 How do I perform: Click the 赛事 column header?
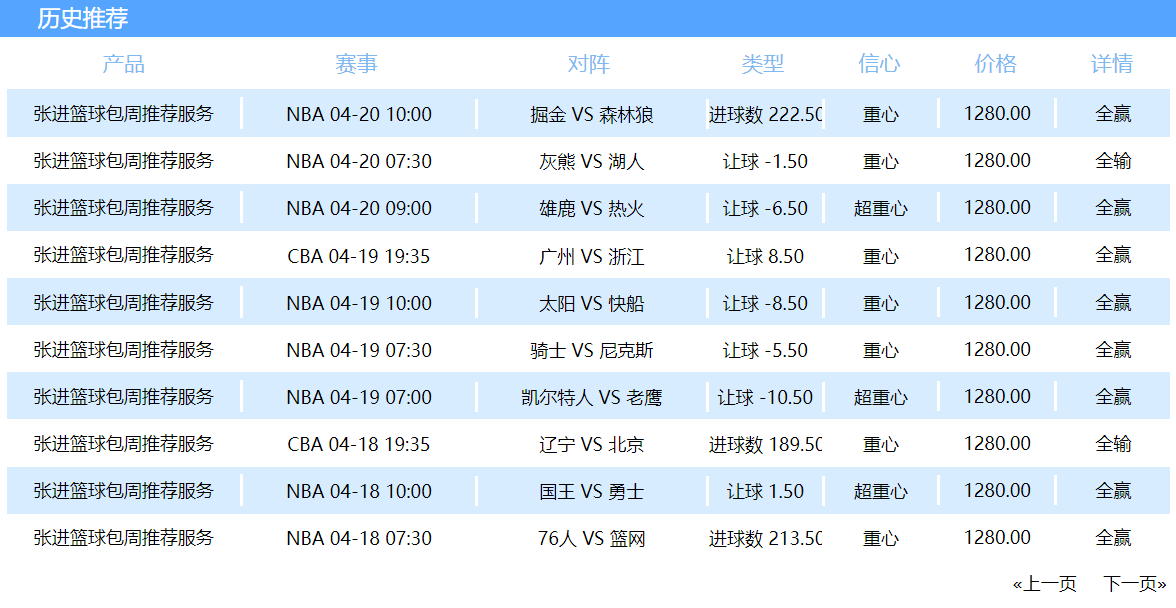pos(356,64)
